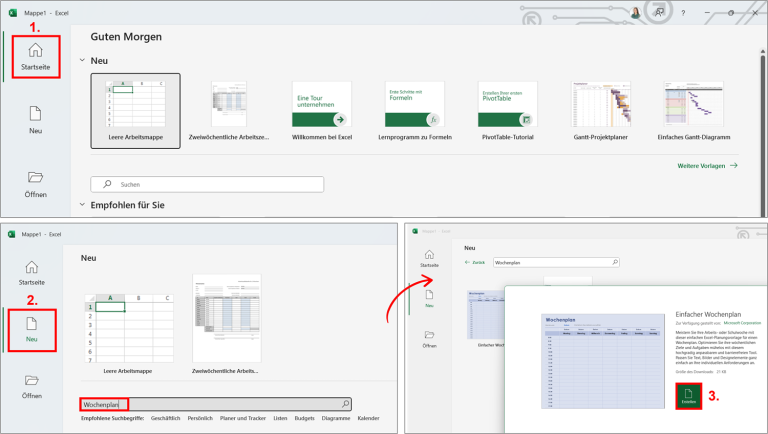This screenshot has height=434, width=768.
Task: Click Wochenplan search box in bottom-right window
Action: (x=556, y=263)
